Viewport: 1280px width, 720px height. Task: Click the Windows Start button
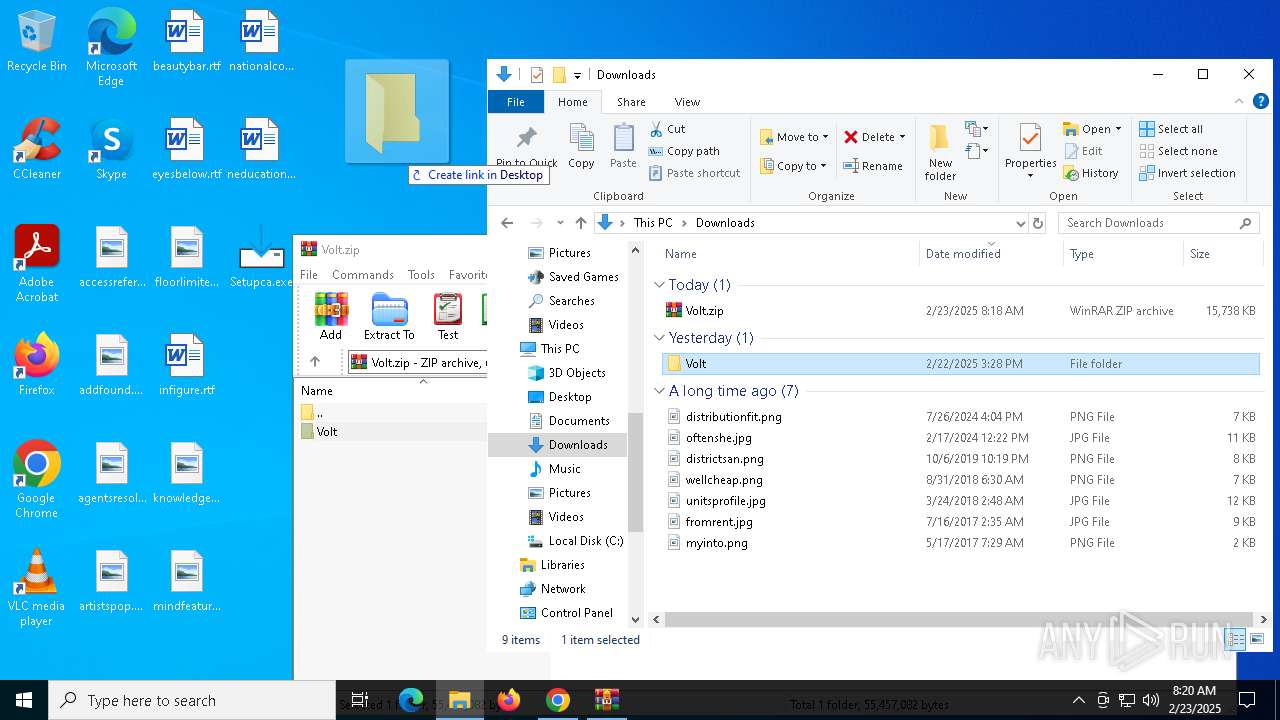[24, 700]
